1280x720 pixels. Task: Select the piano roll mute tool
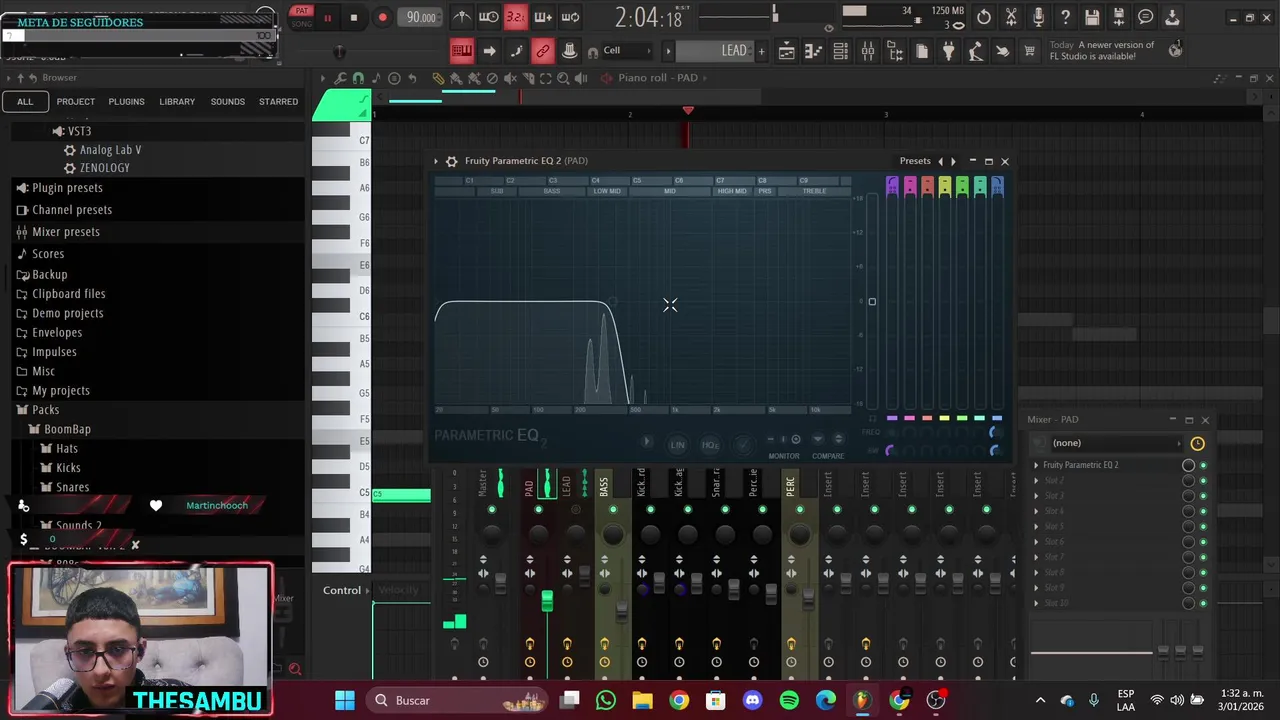[510, 78]
